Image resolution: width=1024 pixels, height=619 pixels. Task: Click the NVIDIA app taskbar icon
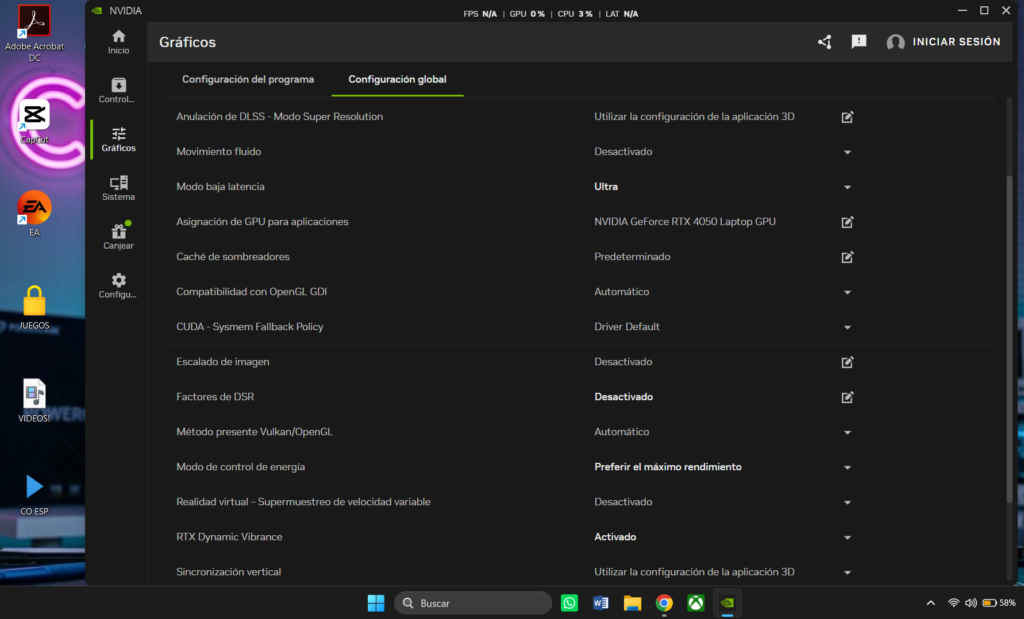click(x=728, y=603)
